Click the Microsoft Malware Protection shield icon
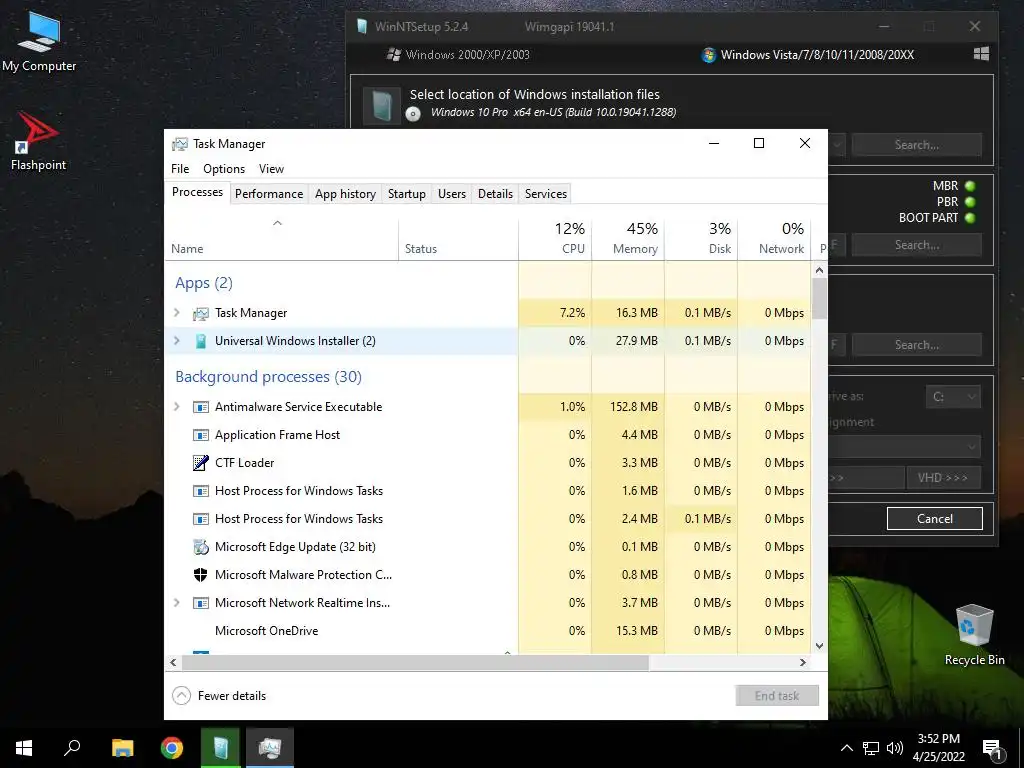1024x768 pixels. (x=200, y=575)
